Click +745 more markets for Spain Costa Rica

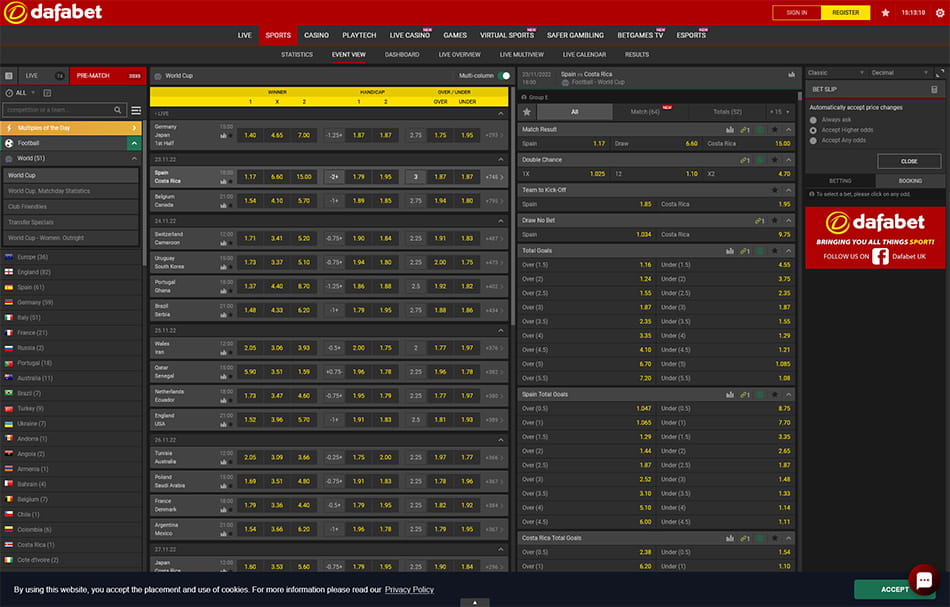494,177
